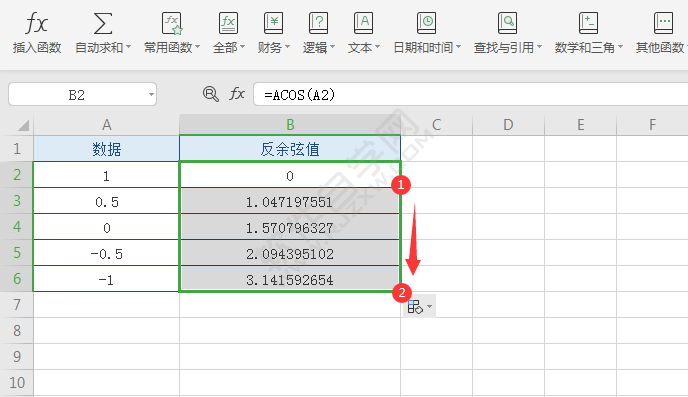Select column A header
The image size is (688, 397).
click(x=107, y=125)
